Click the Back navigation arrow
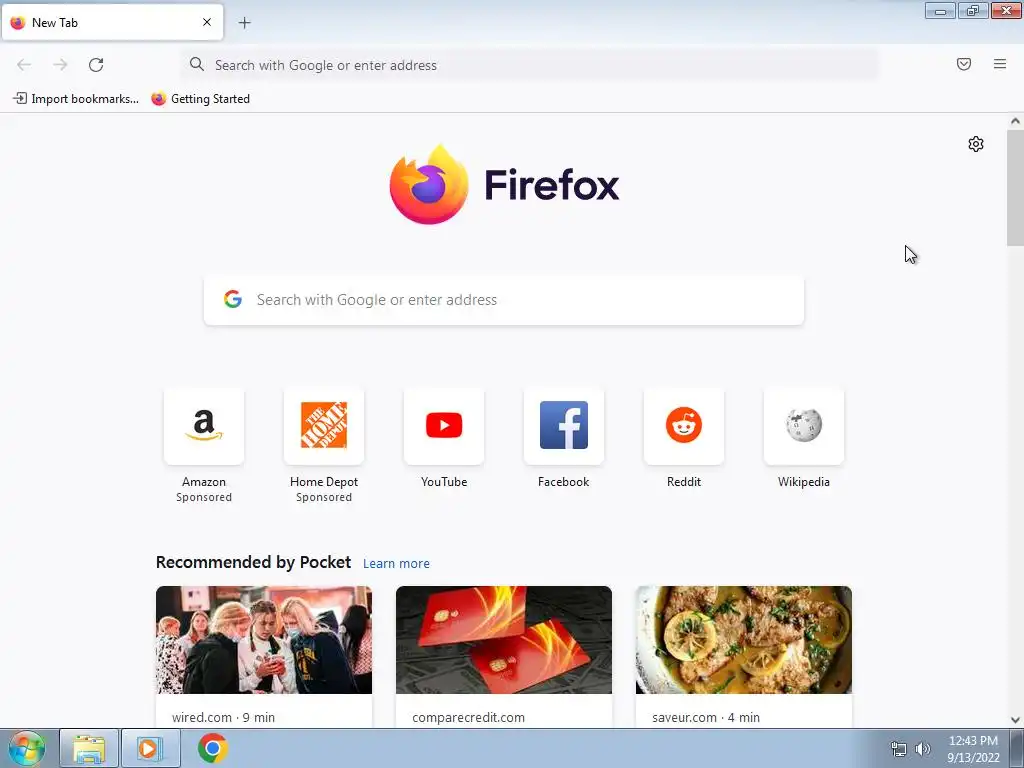Viewport: 1024px width, 768px height. pyautogui.click(x=24, y=65)
